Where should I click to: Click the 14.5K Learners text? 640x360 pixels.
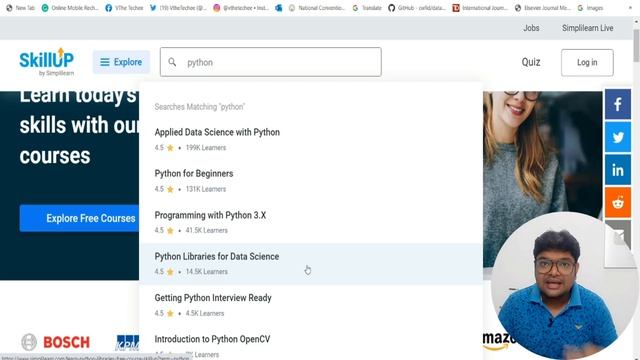(207, 271)
